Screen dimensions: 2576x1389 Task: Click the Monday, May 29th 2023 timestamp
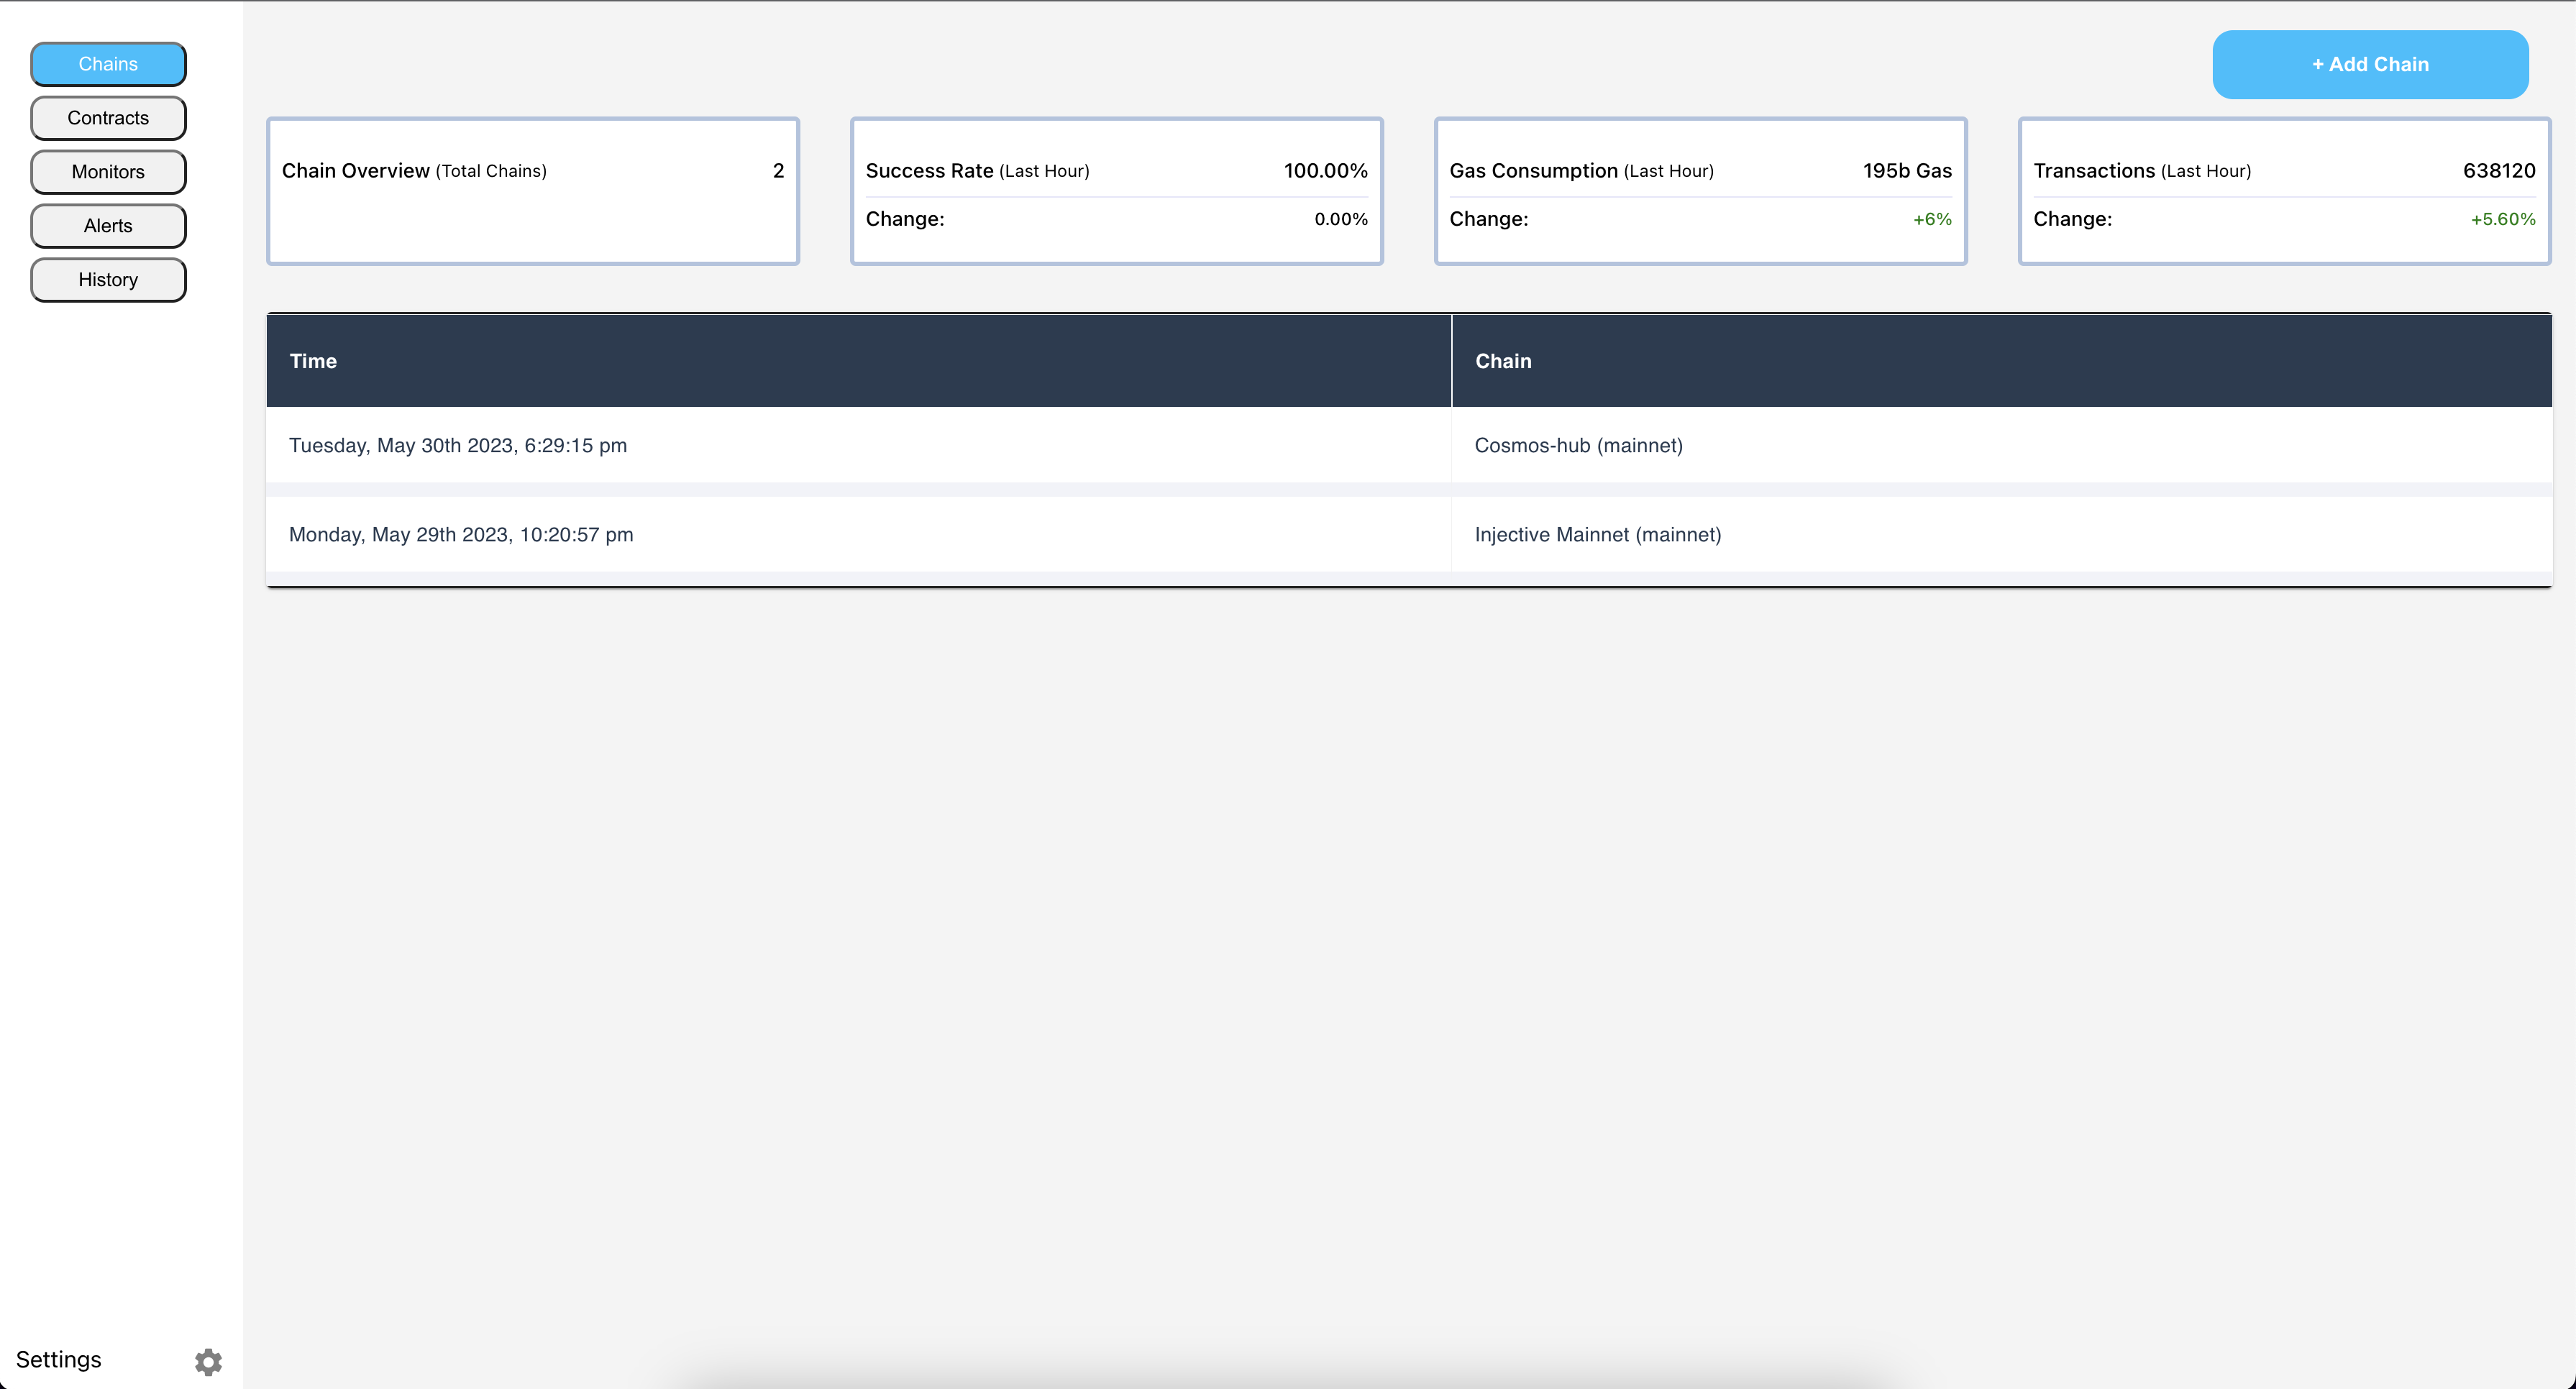(461, 534)
